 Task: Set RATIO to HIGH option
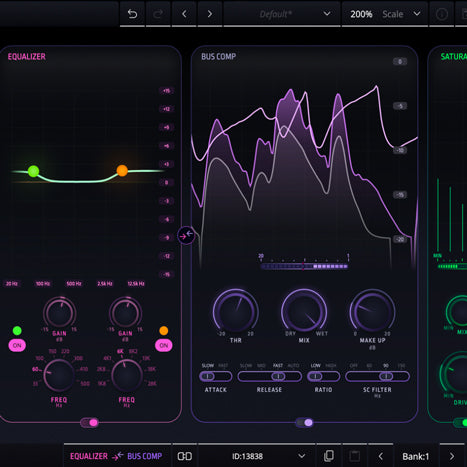pos(331,366)
